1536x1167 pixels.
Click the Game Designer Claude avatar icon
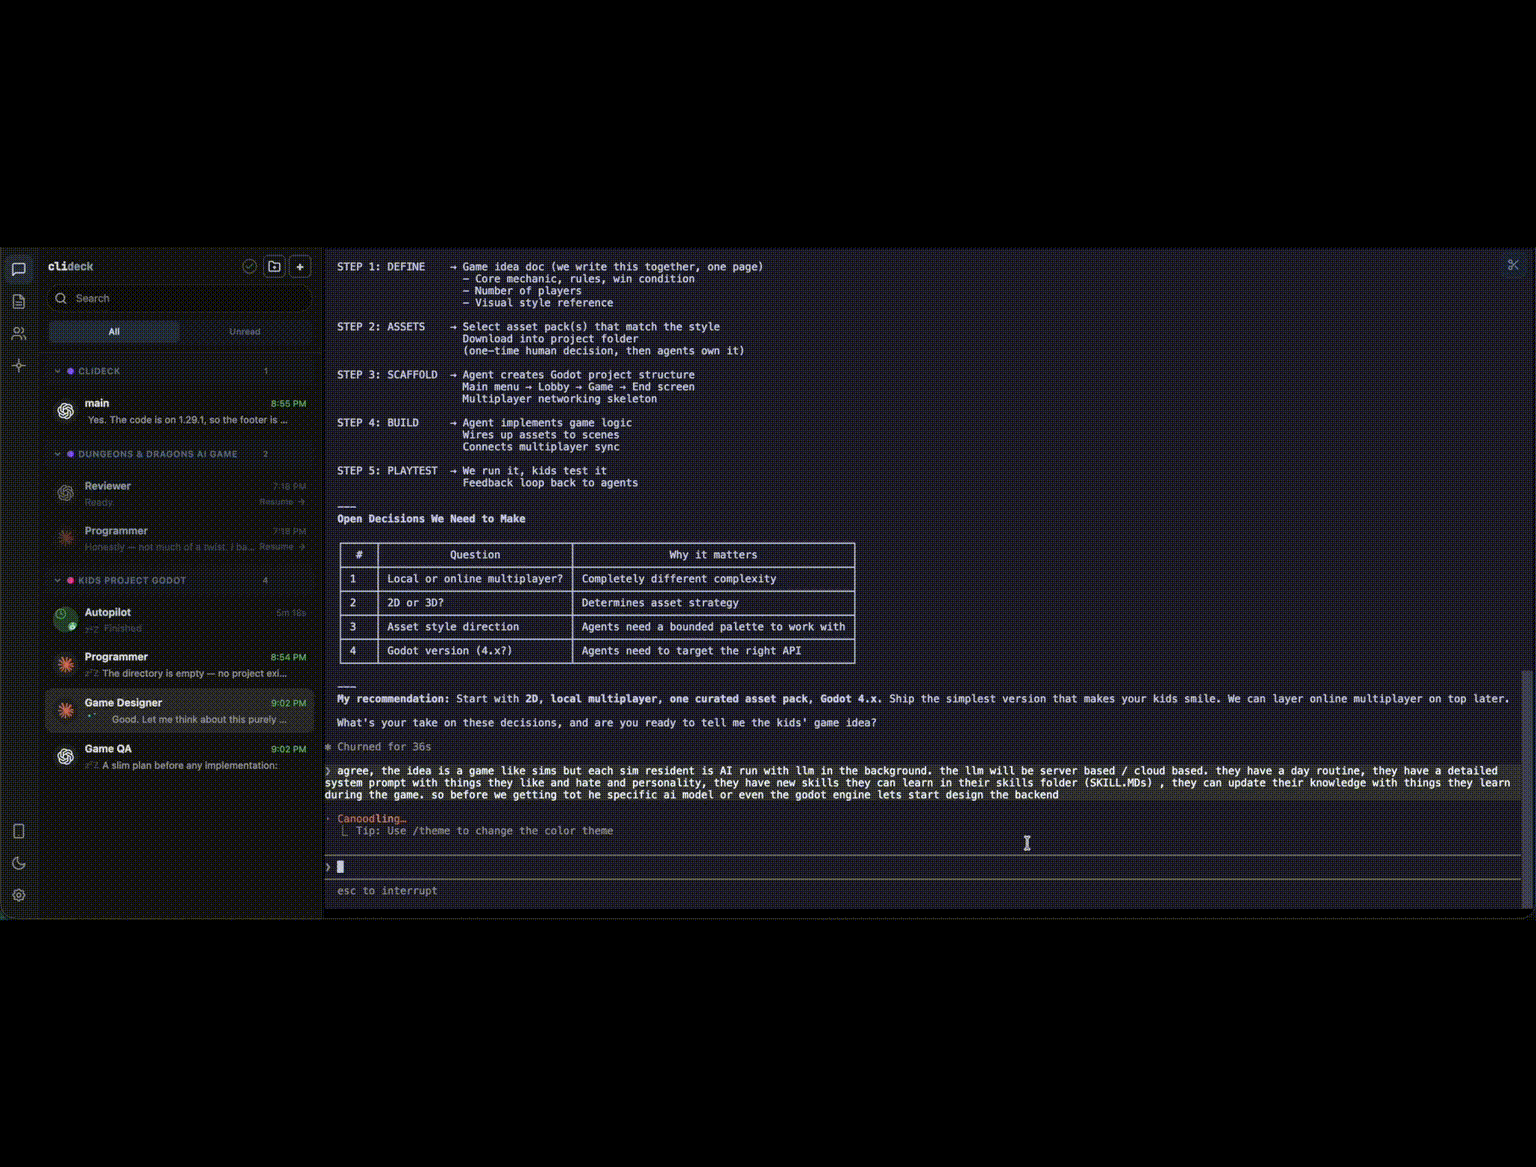(65, 710)
